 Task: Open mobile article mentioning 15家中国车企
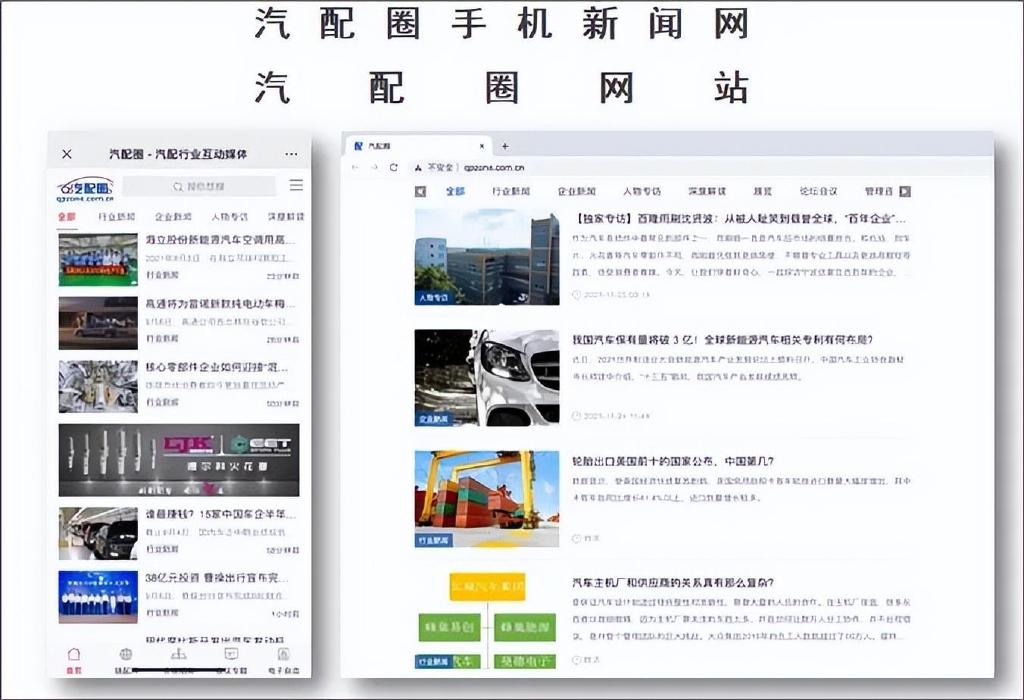pyautogui.click(x=221, y=514)
